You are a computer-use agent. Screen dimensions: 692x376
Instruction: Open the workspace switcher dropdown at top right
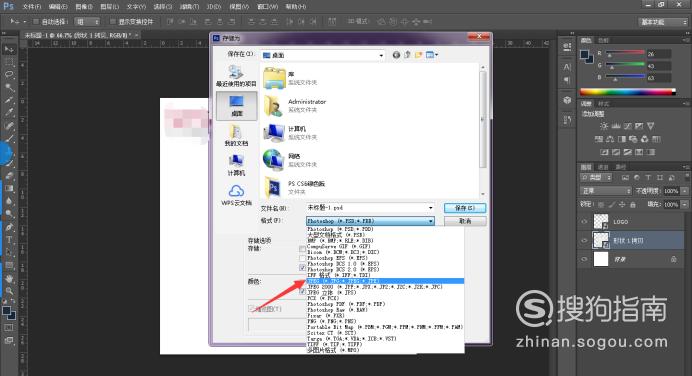tap(663, 22)
